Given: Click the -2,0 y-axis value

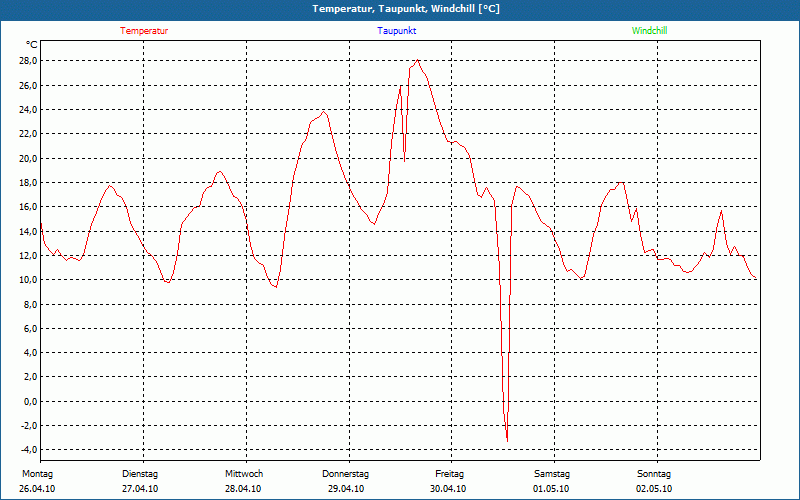Looking at the screenshot, I should (28, 426).
